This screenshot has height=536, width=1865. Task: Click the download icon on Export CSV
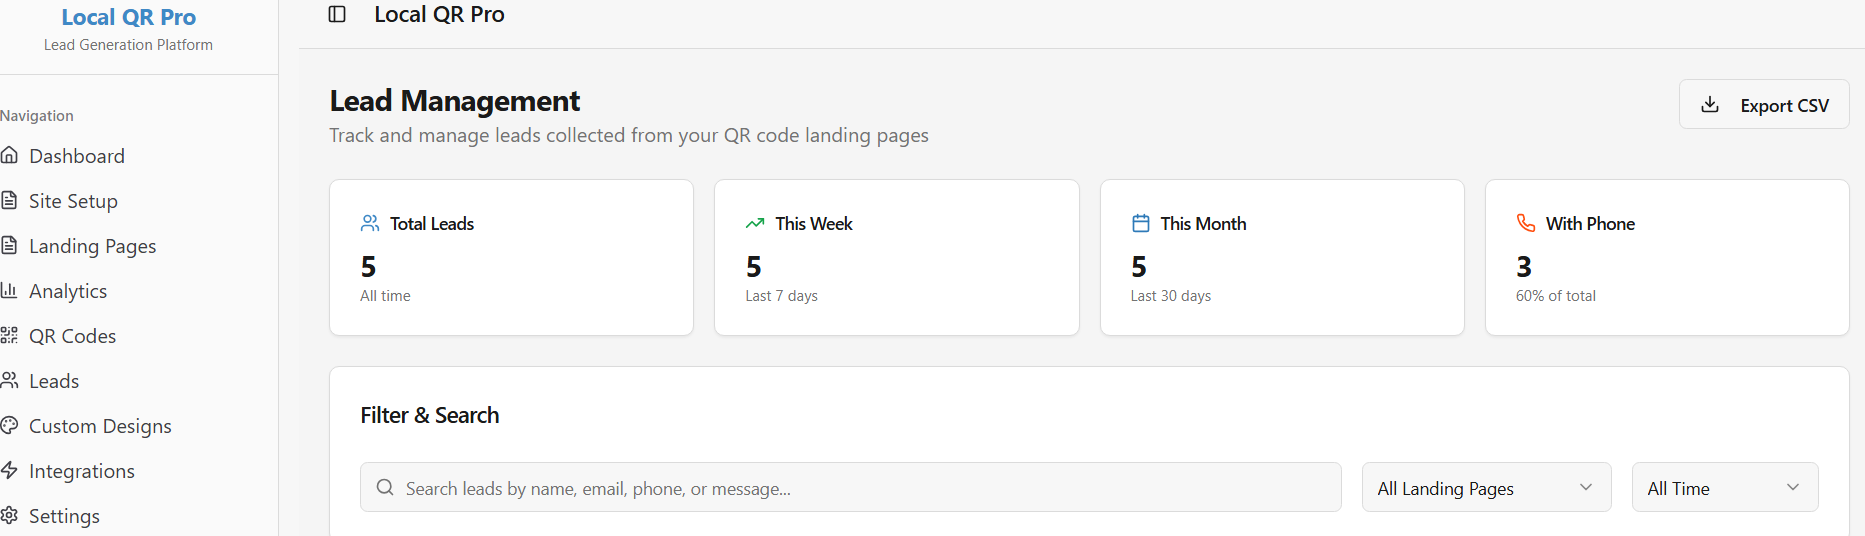pos(1710,104)
